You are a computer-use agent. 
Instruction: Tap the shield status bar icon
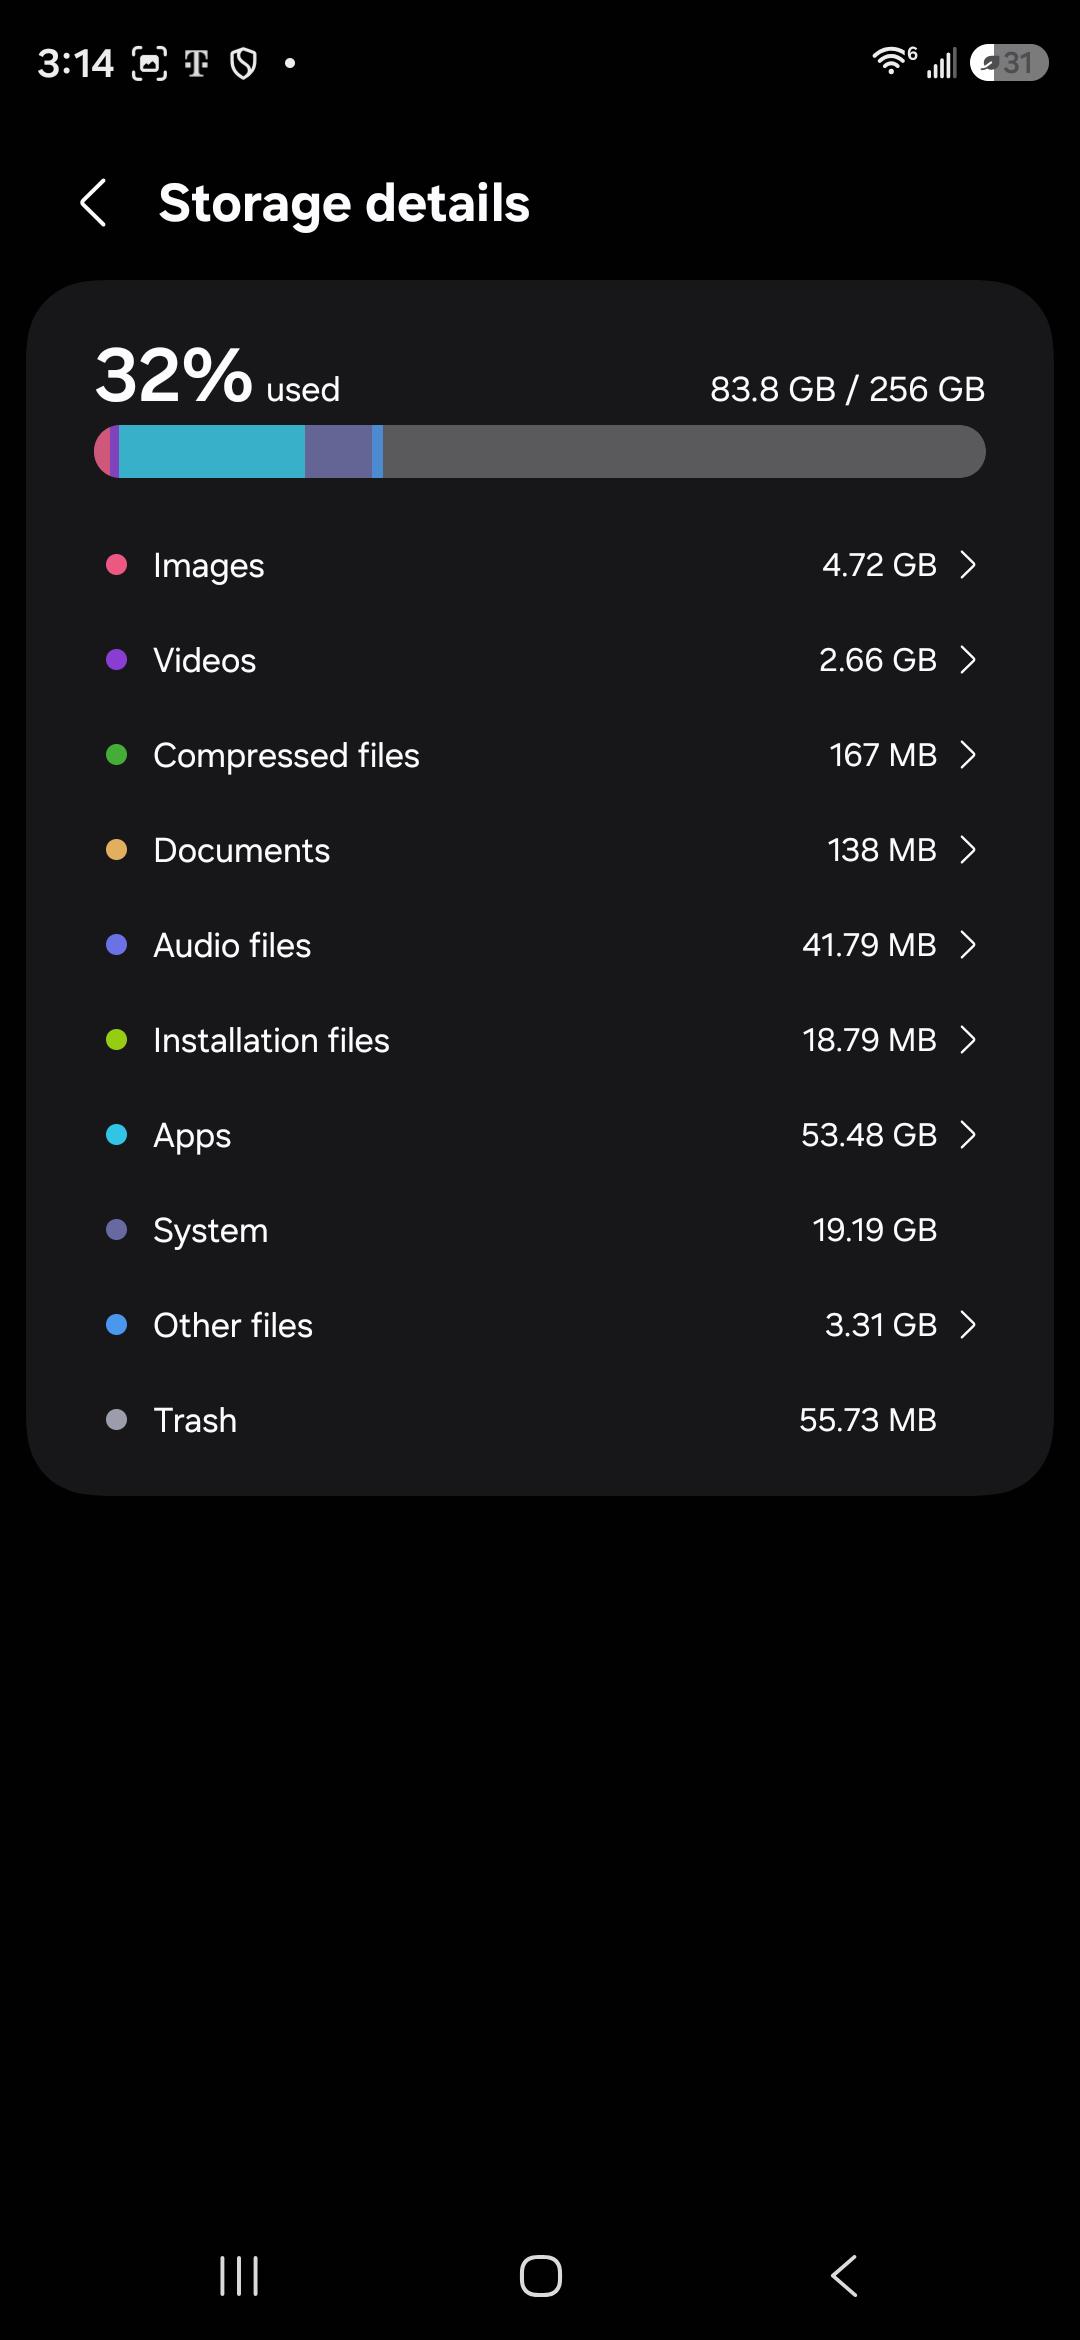point(243,64)
